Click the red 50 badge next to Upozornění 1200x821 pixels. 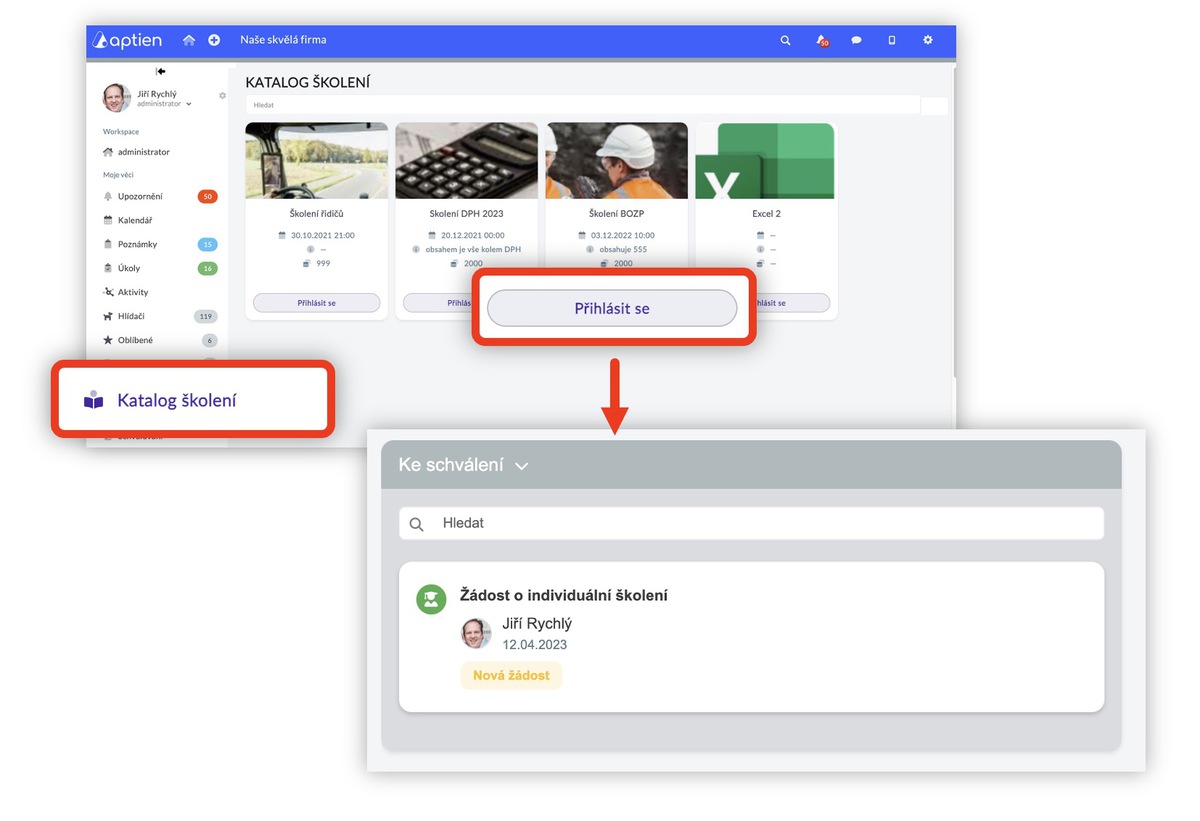(208, 196)
